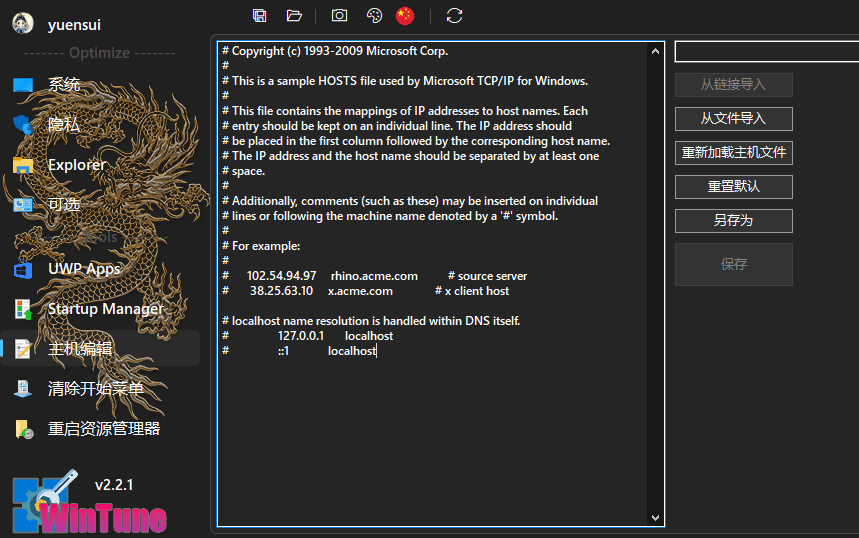Click the yuensui username text
This screenshot has width=859, height=538.
pyautogui.click(x=74, y=25)
